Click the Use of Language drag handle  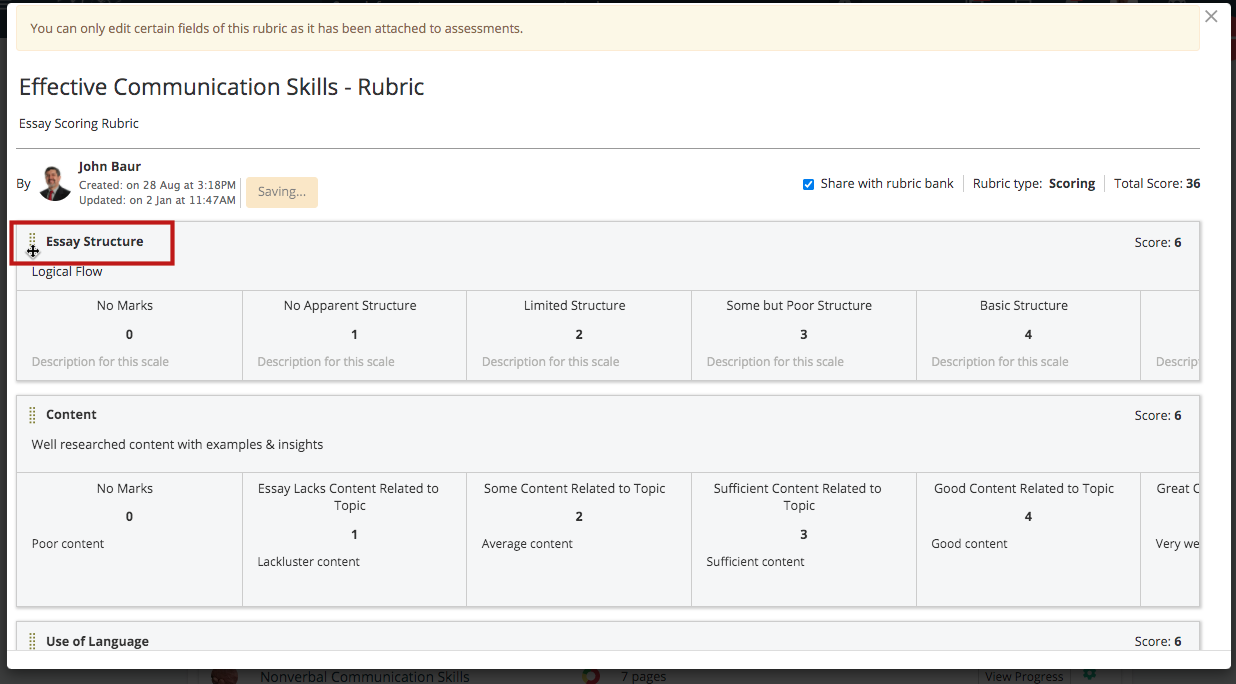(32, 641)
